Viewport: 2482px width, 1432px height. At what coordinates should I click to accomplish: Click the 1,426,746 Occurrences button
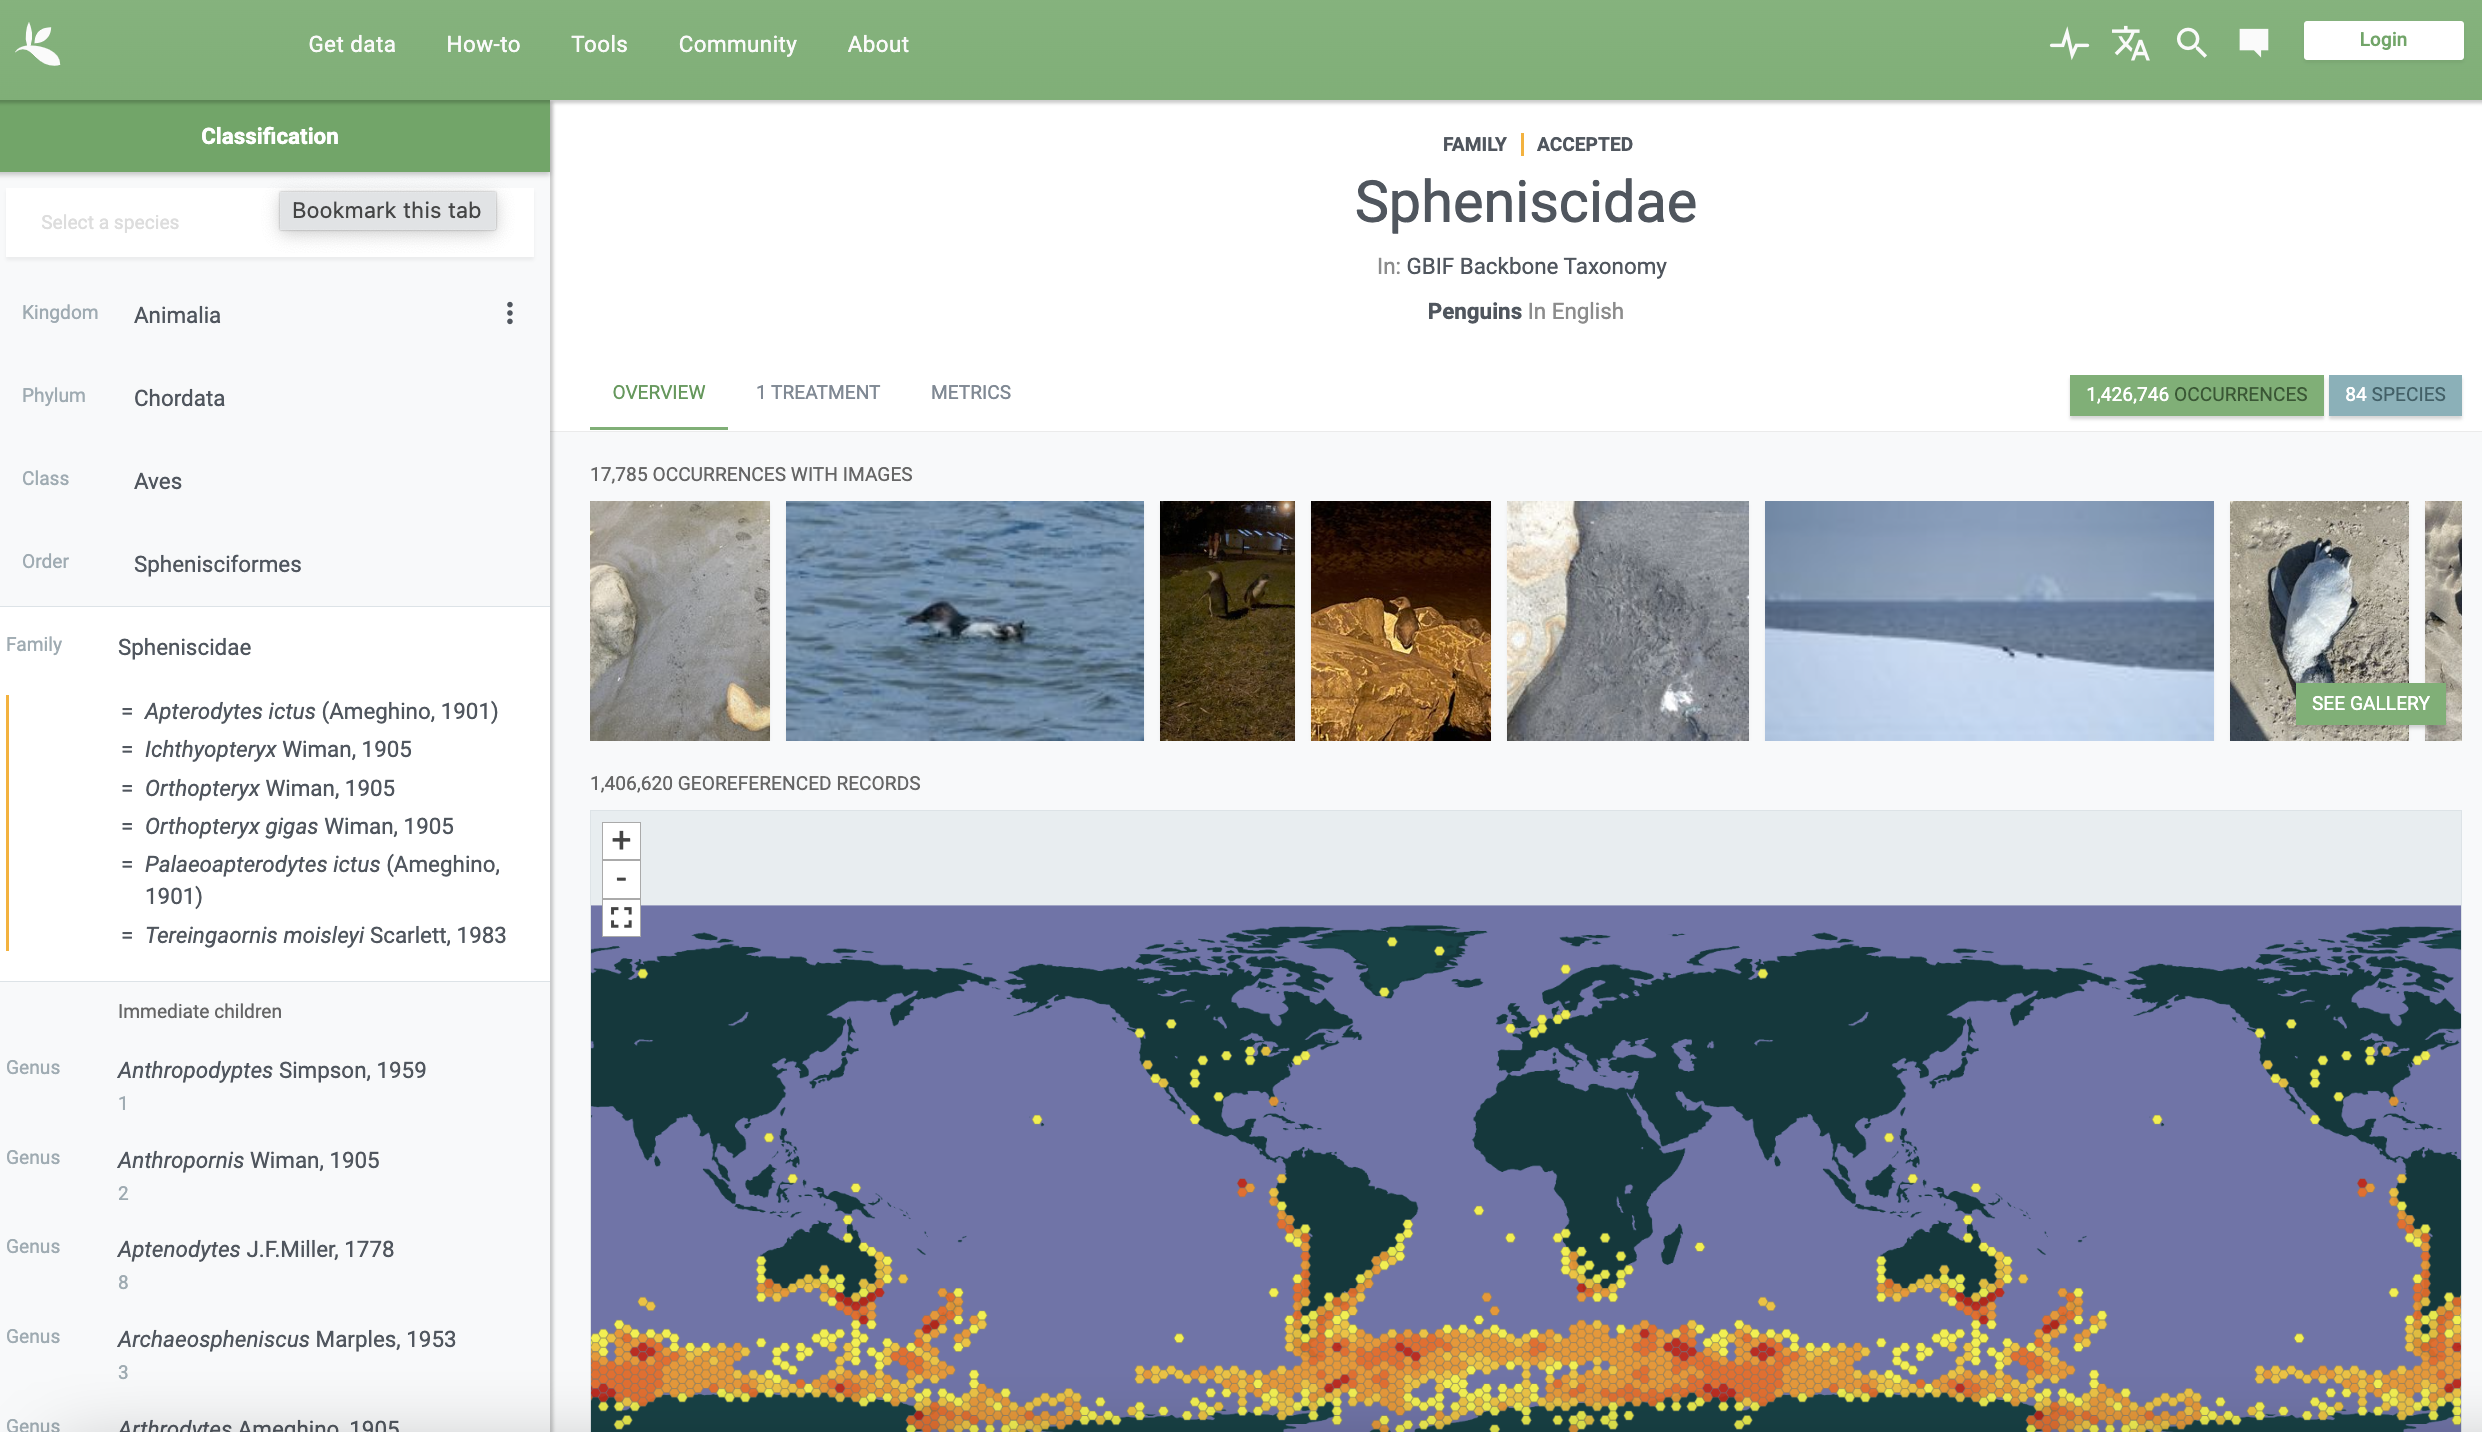point(2196,394)
